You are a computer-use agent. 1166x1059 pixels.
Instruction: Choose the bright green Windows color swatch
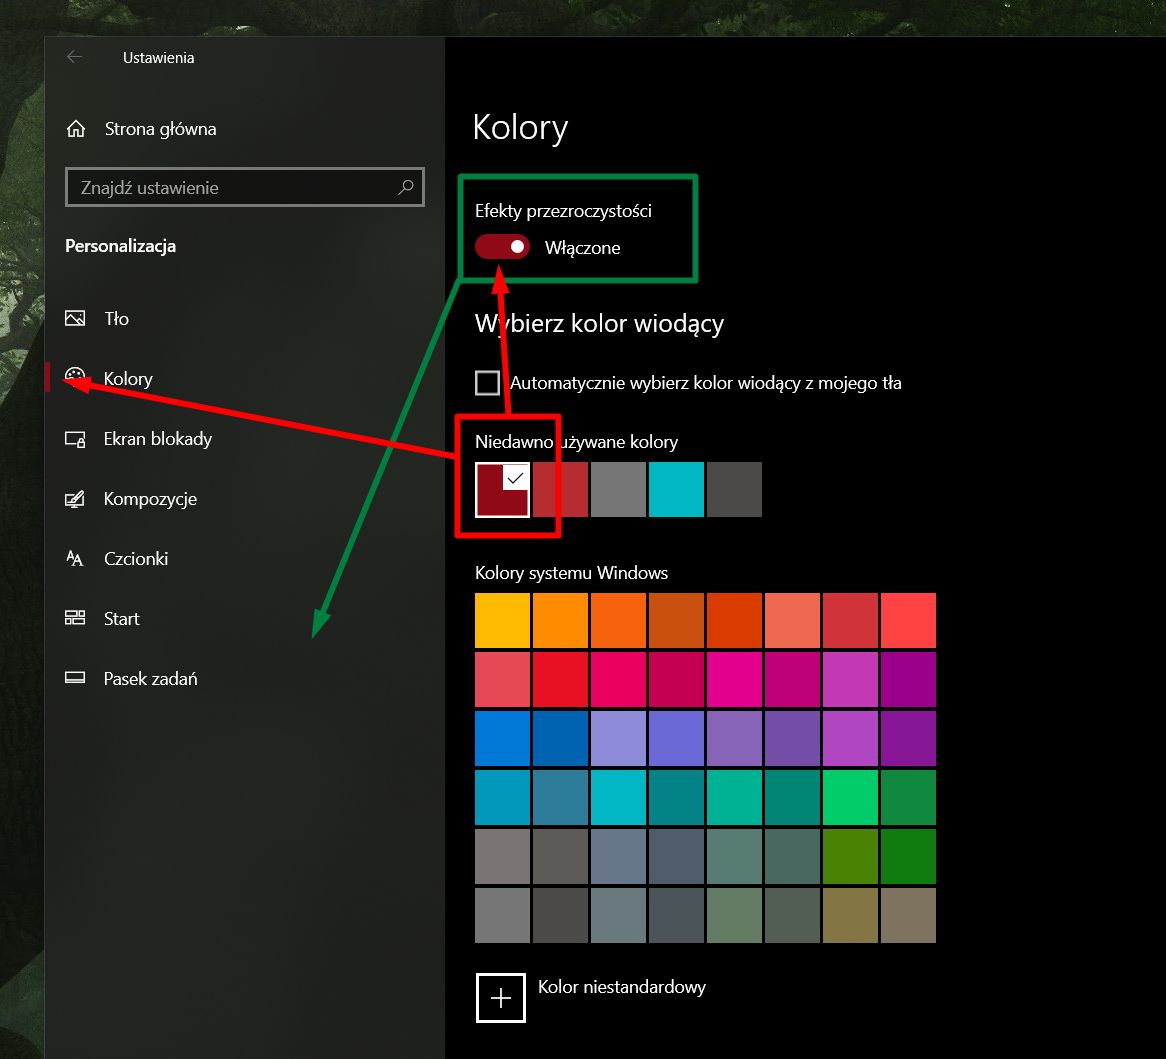pos(850,797)
